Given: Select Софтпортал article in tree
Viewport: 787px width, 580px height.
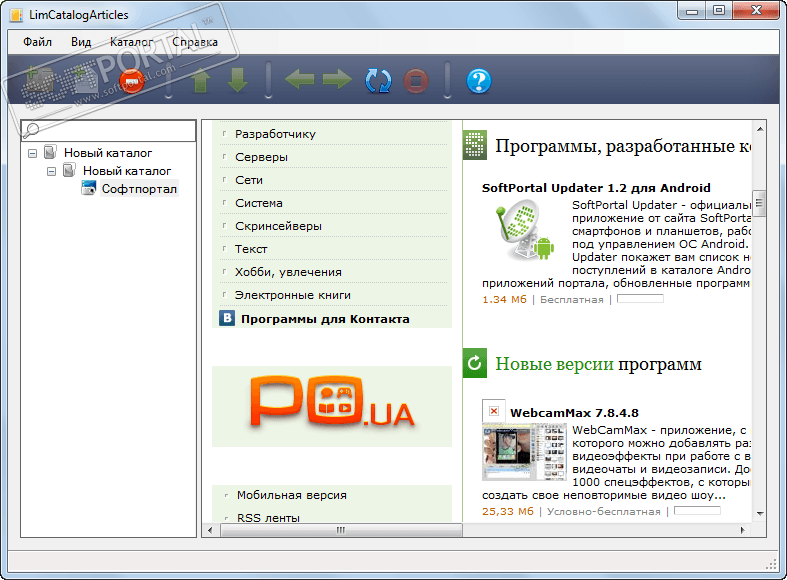Looking at the screenshot, I should pos(139,189).
